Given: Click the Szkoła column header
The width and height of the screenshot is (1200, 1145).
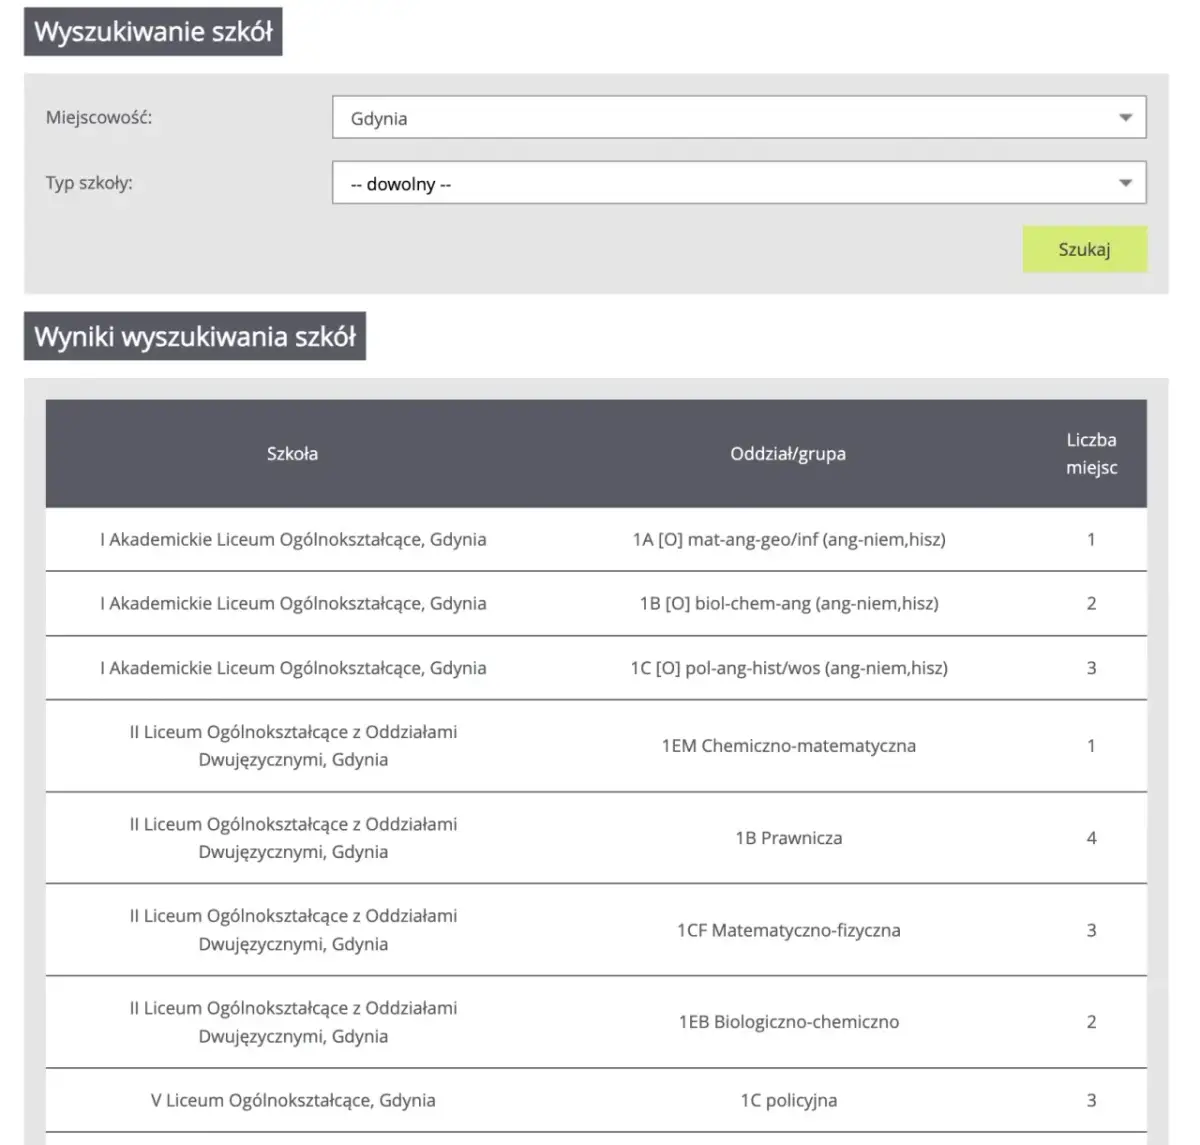Looking at the screenshot, I should click(292, 454).
